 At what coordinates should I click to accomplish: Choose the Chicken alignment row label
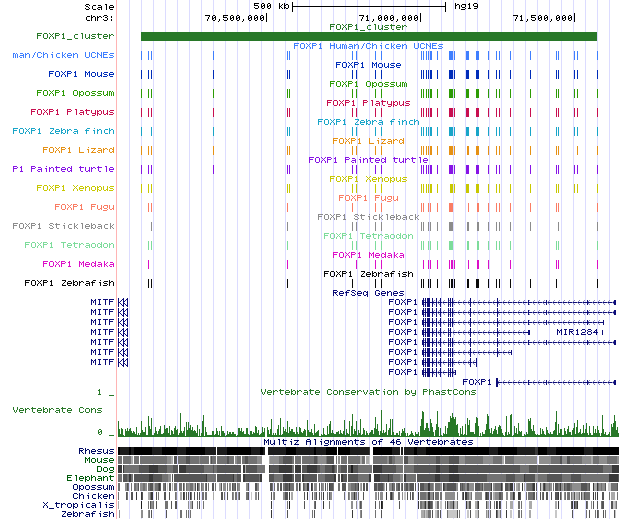(x=94, y=496)
